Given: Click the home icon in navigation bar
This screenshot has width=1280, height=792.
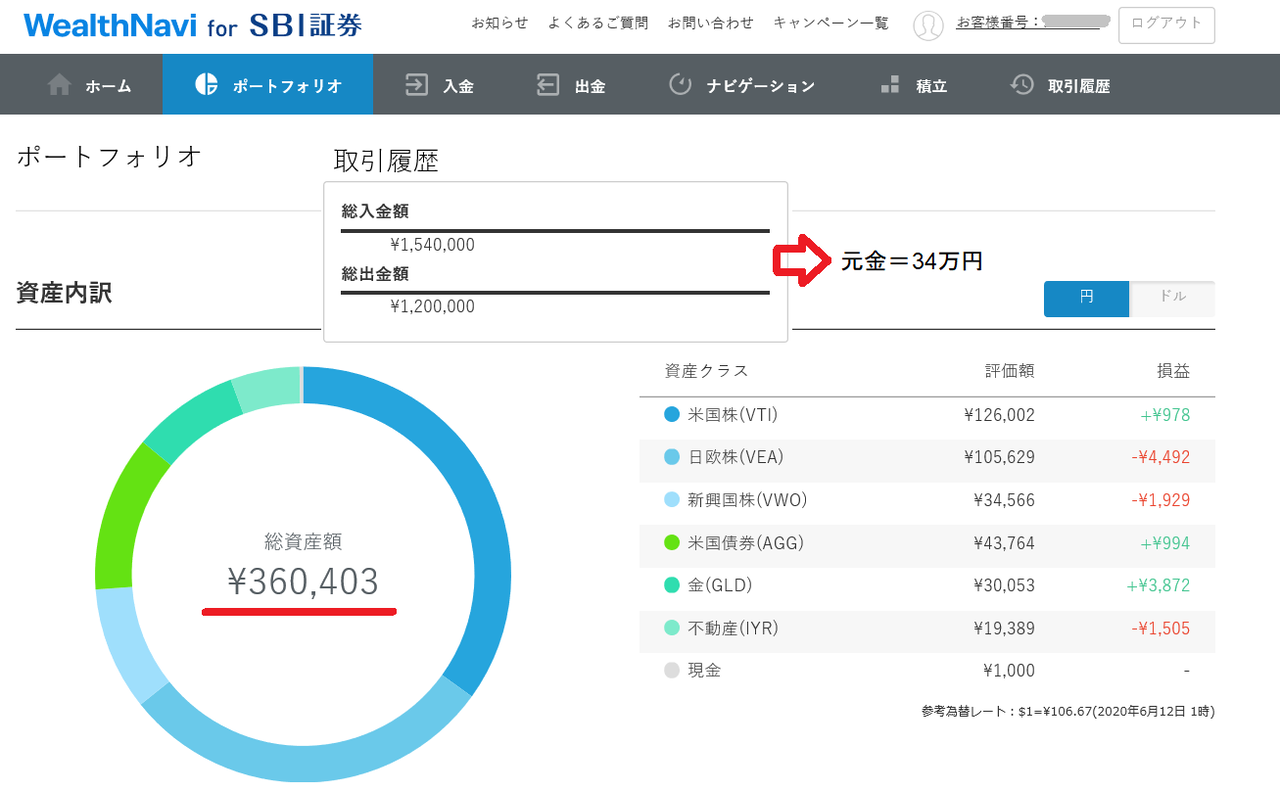Looking at the screenshot, I should click(59, 85).
